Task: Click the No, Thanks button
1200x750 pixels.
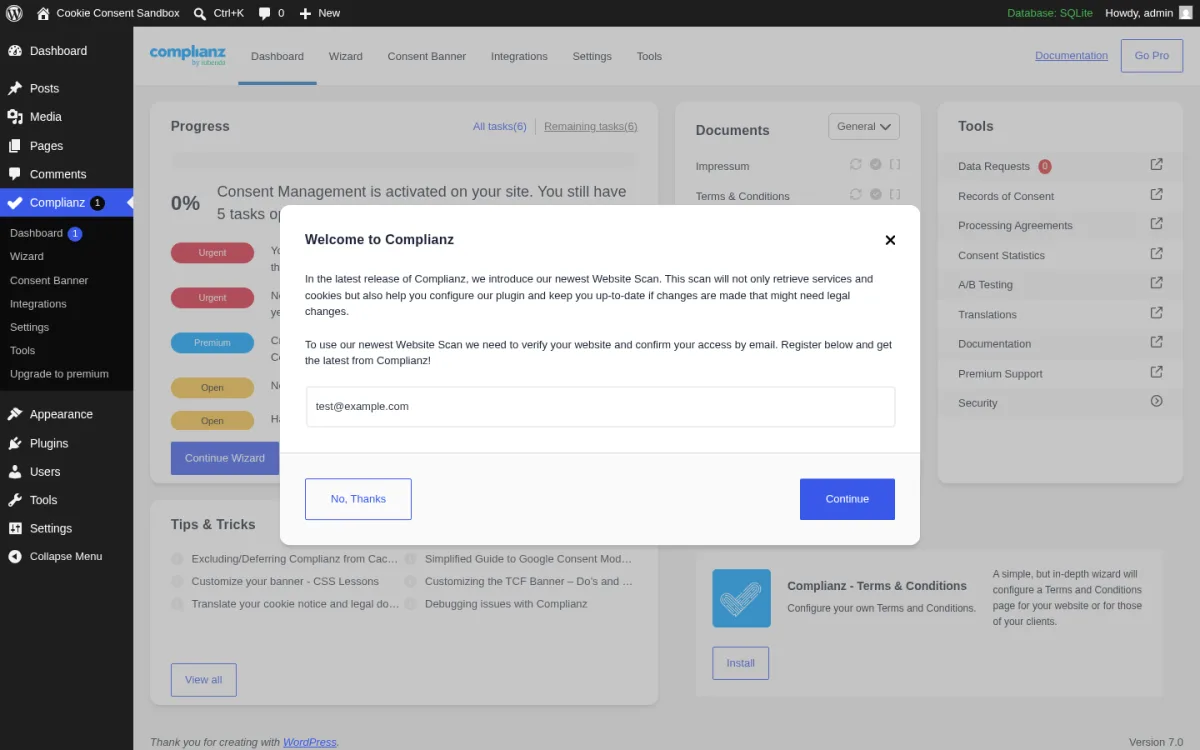Action: pyautogui.click(x=358, y=499)
